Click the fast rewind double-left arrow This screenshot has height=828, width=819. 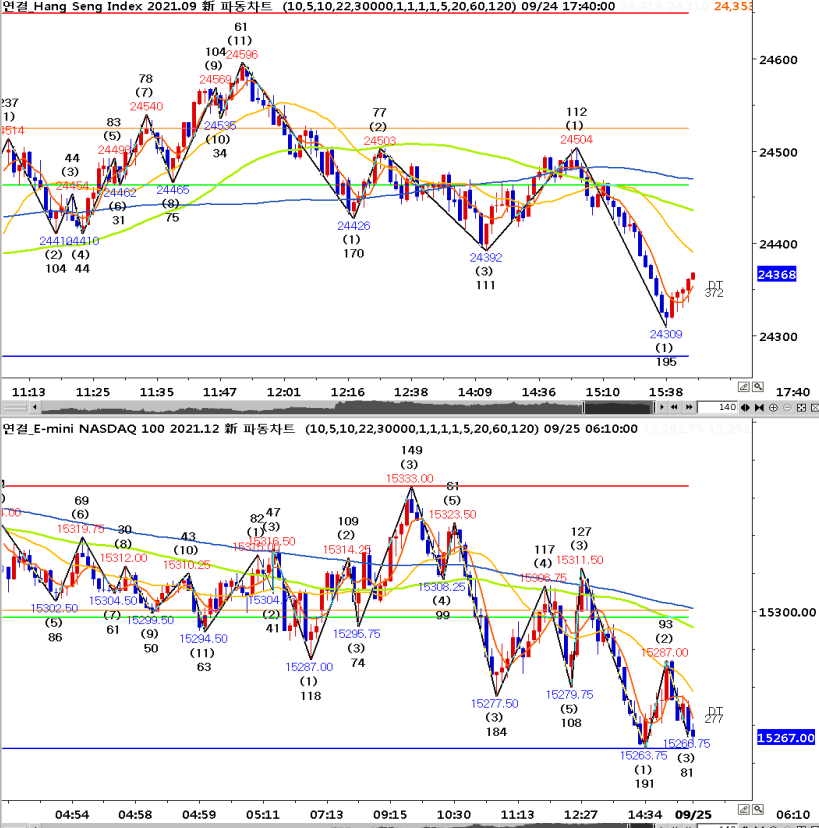(674, 407)
